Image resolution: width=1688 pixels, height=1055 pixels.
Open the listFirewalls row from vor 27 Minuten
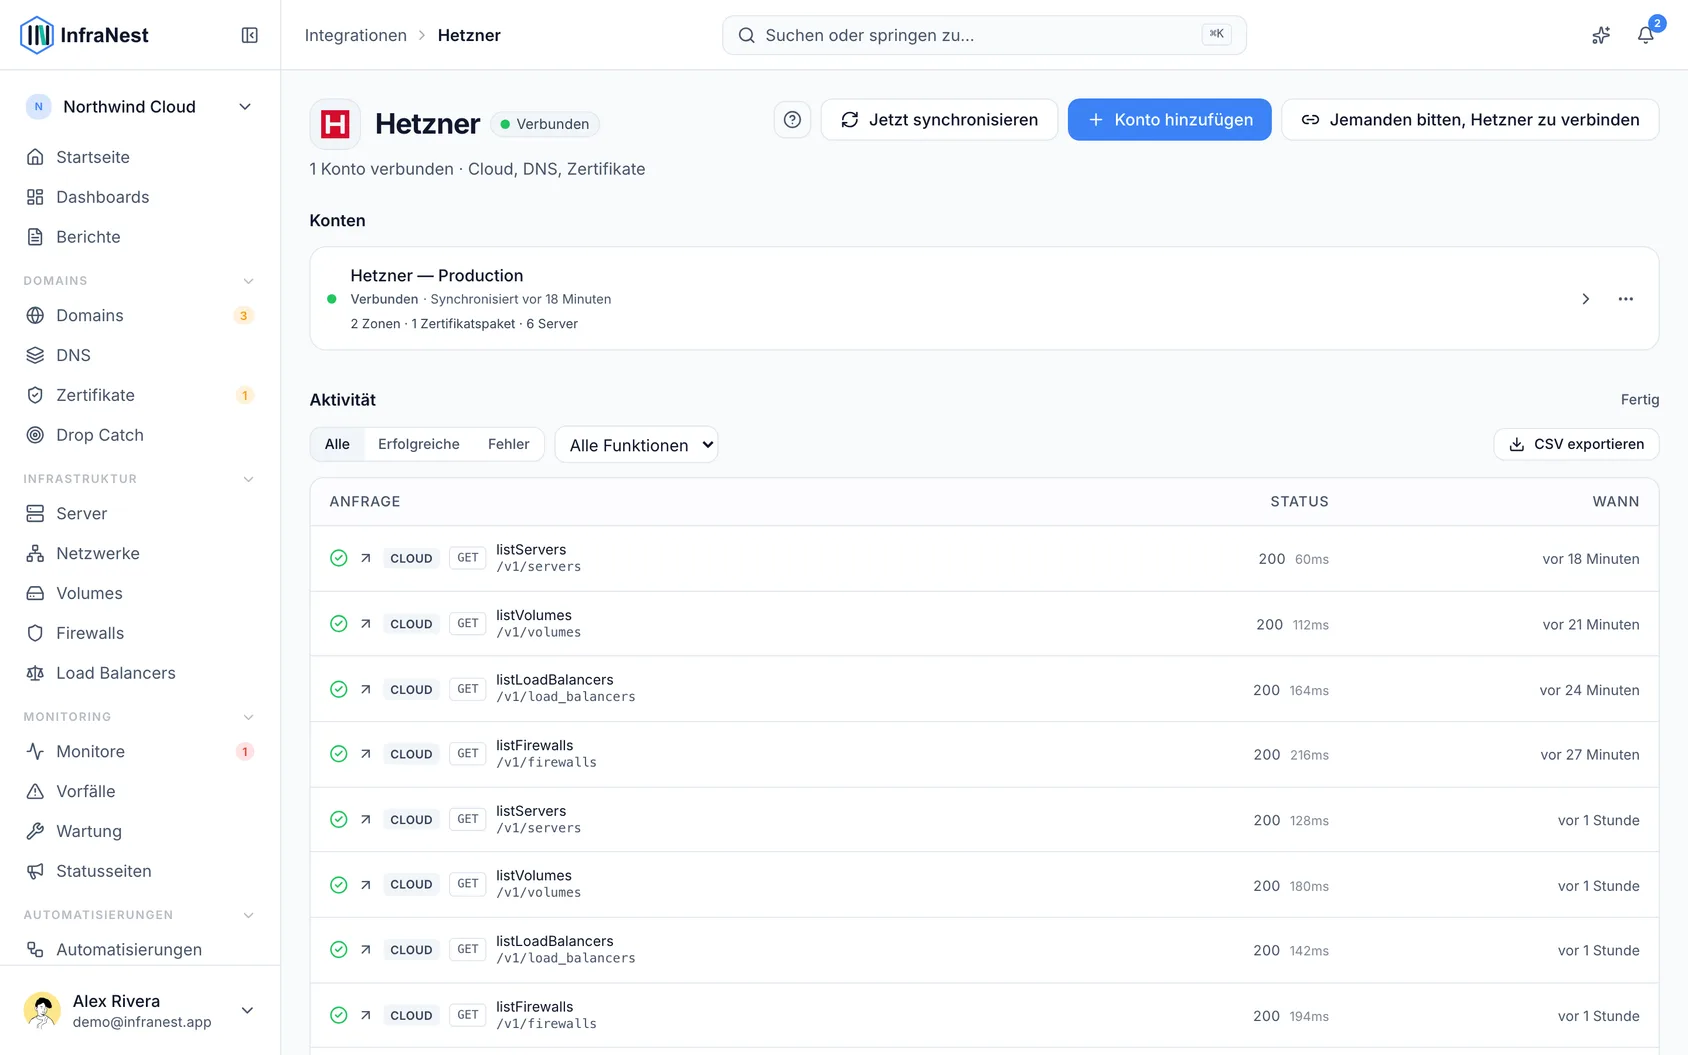click(984, 754)
